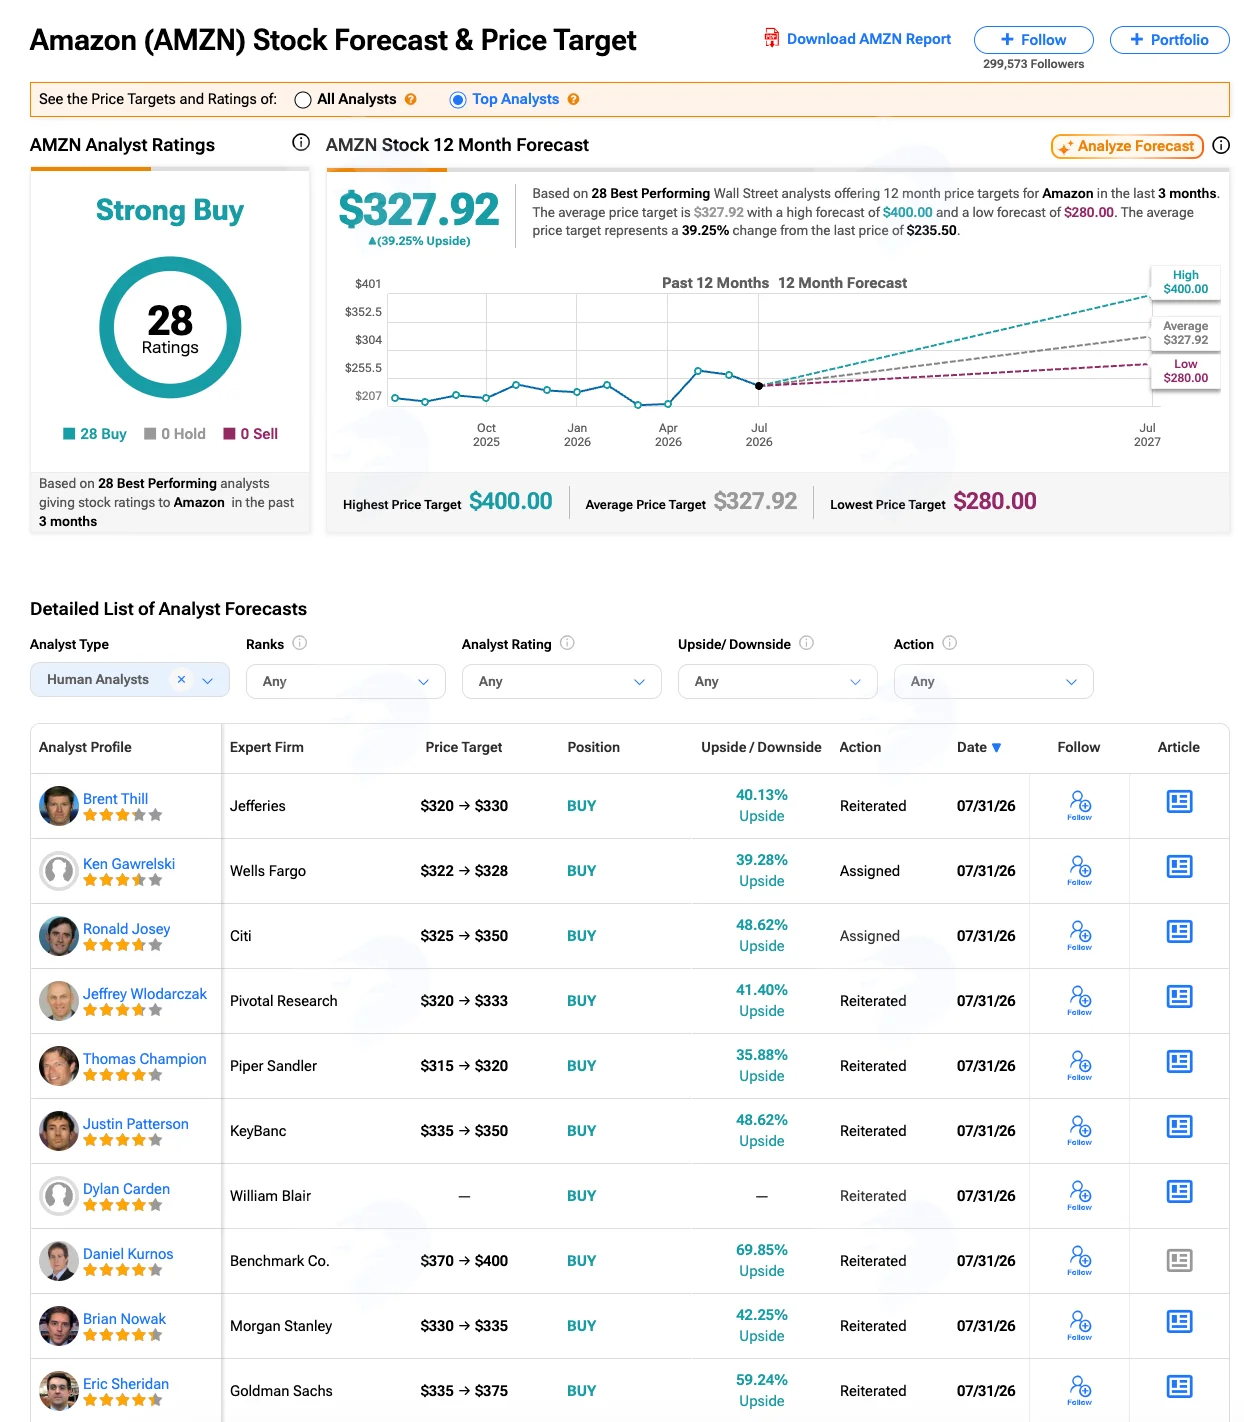Click Justin Patterson's profile photo thumbnail

click(59, 1131)
